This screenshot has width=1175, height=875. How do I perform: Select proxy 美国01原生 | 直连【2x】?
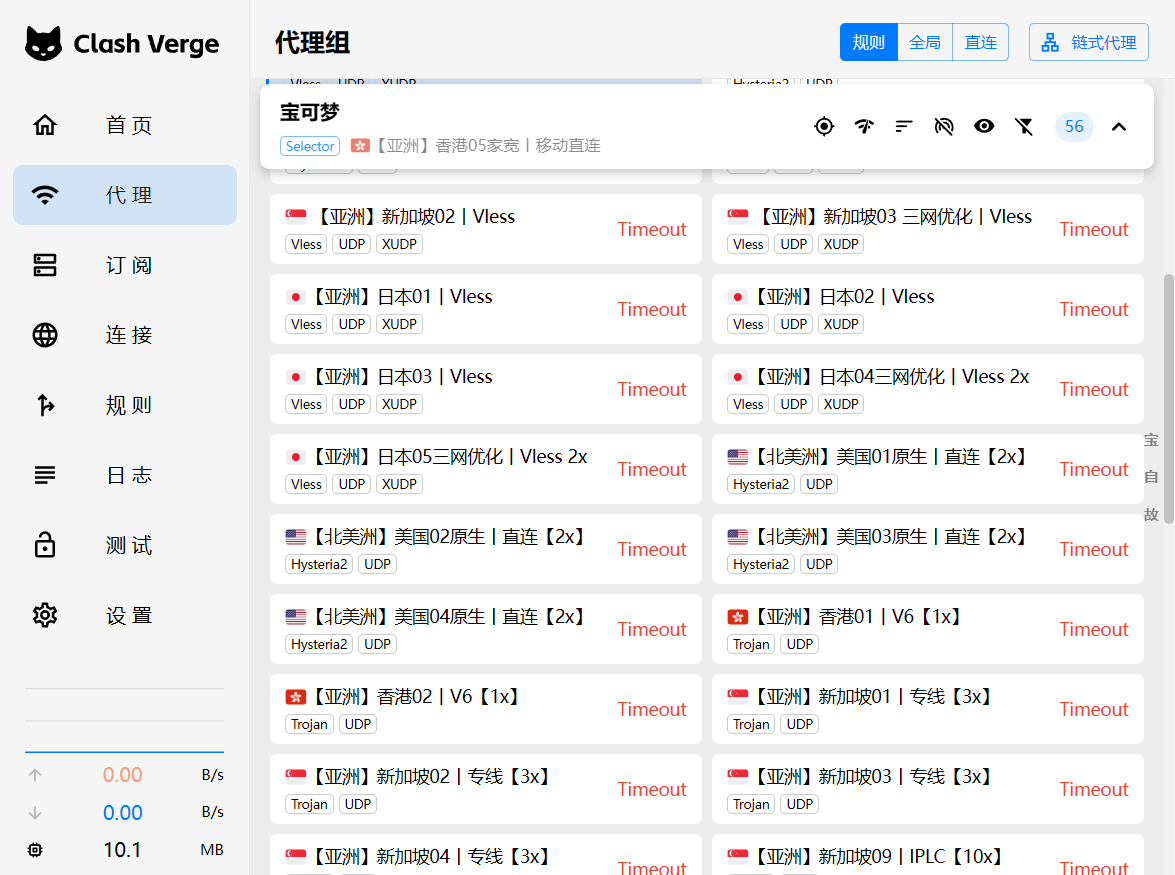928,469
